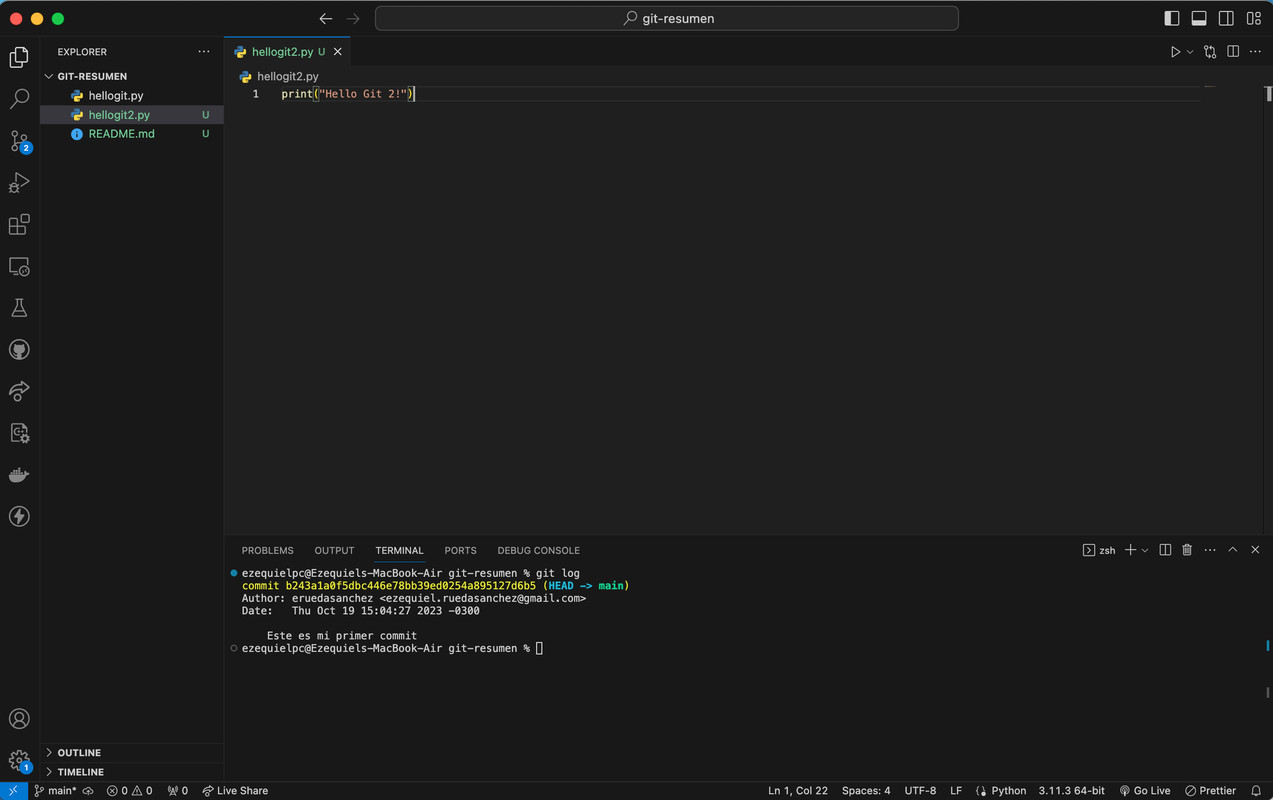The width and height of the screenshot is (1273, 800).
Task: Click Ln 1, Col 22 in status bar
Action: pos(798,791)
